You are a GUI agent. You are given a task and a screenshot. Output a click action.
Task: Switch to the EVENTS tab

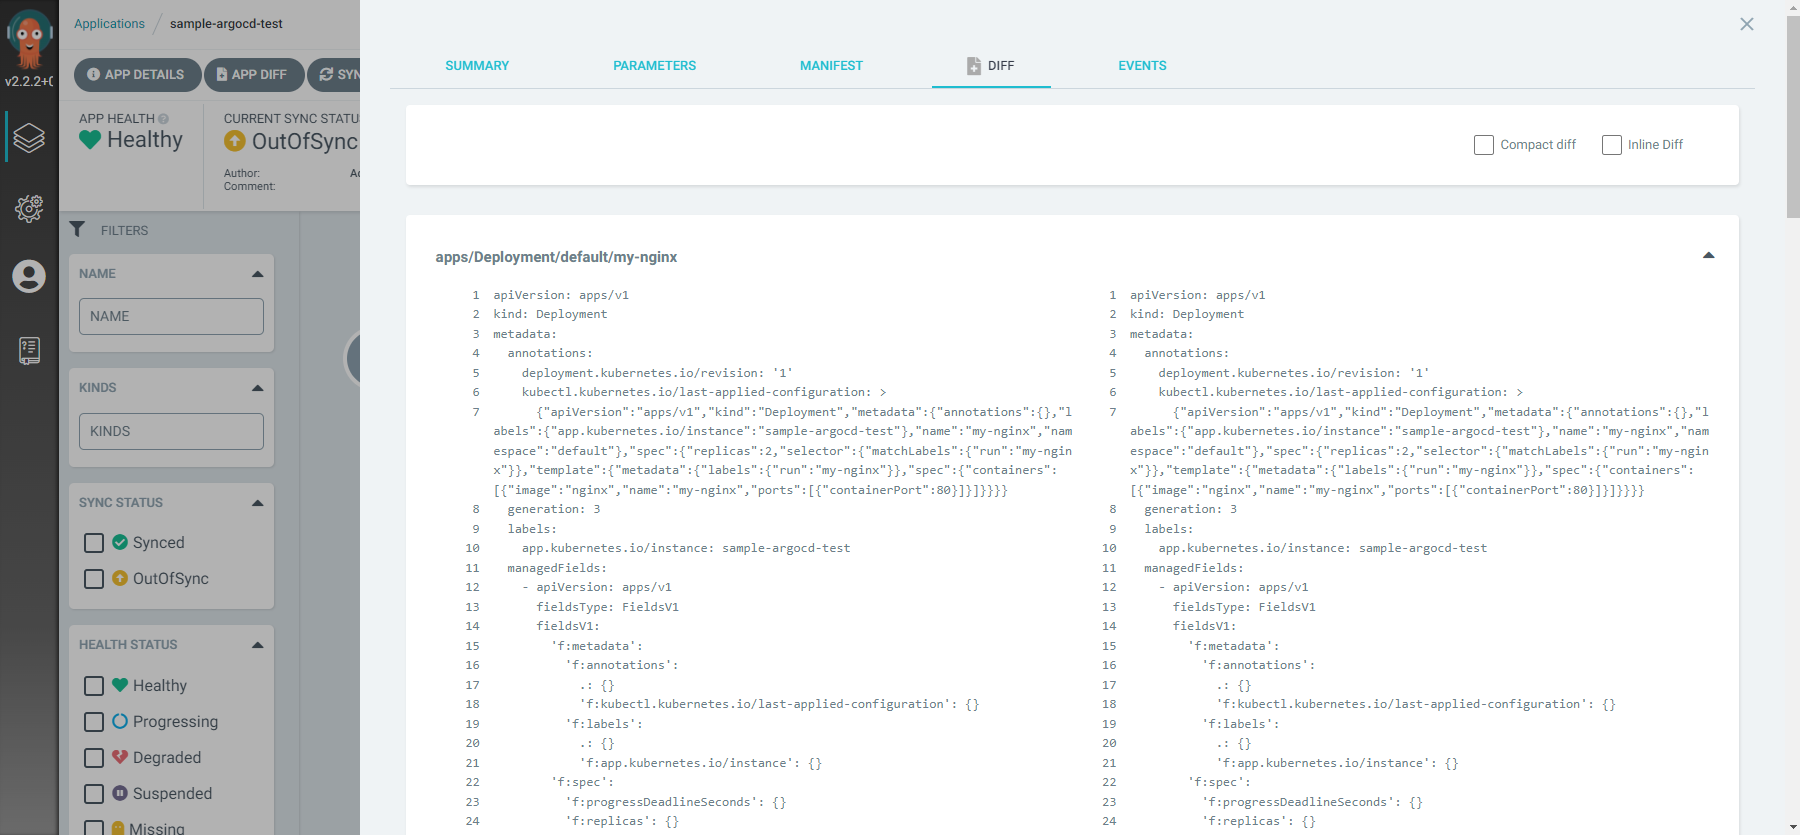(1142, 66)
